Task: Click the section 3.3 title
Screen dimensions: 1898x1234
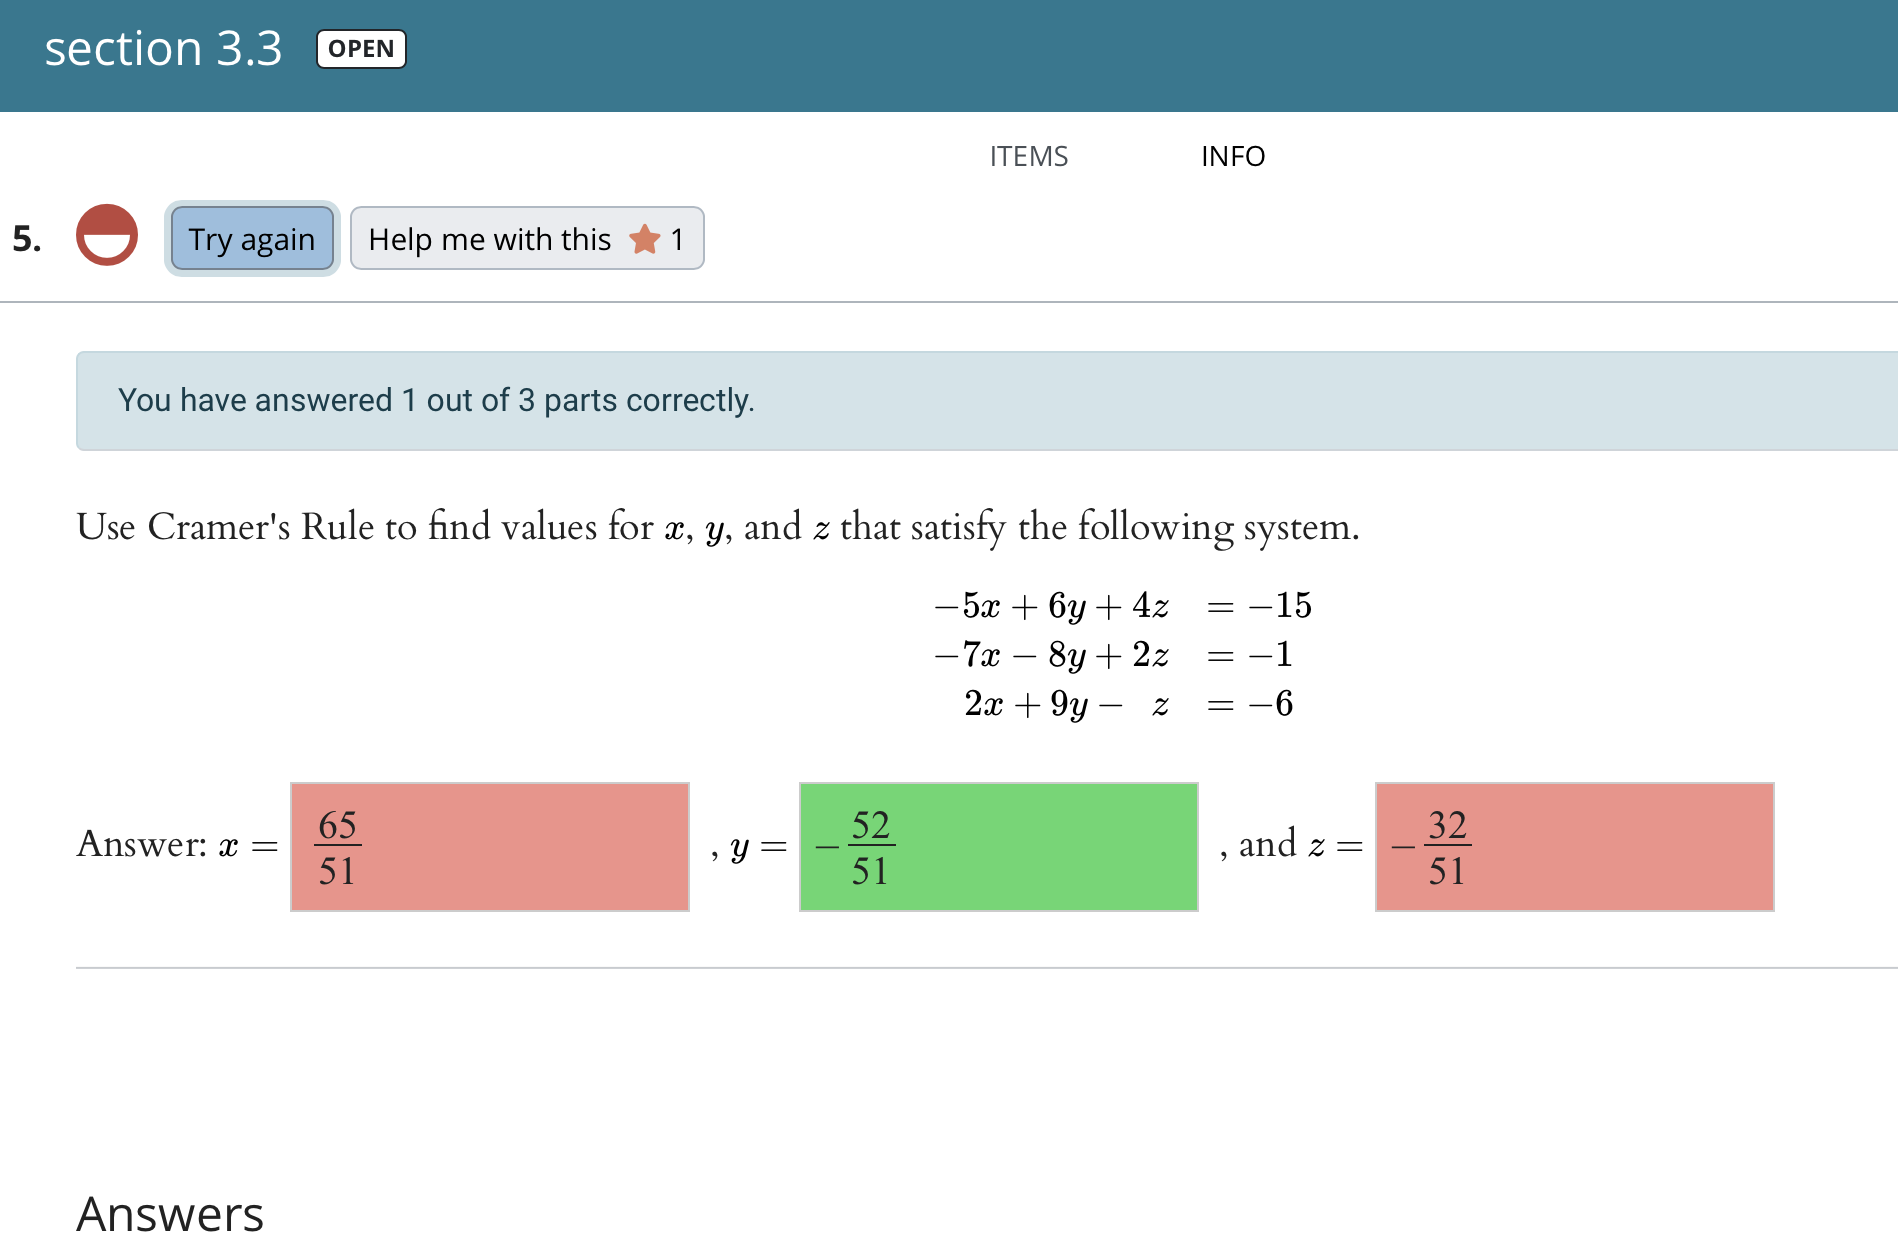Action: tap(164, 48)
